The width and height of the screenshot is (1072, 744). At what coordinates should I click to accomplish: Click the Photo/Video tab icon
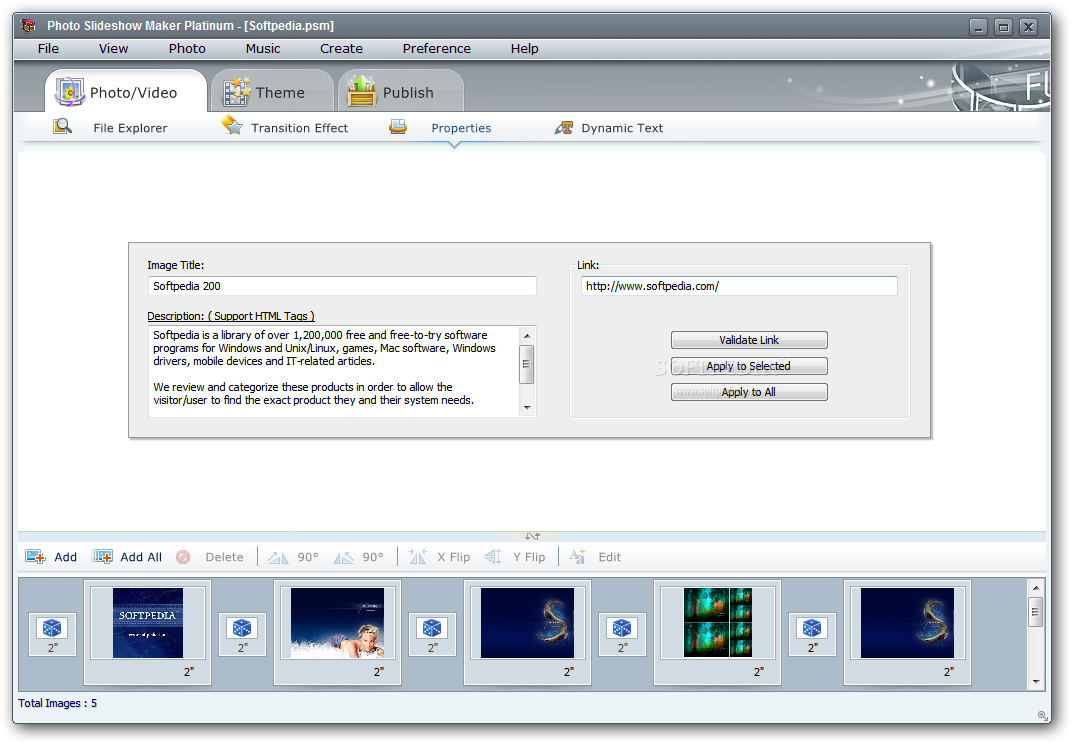coord(70,92)
